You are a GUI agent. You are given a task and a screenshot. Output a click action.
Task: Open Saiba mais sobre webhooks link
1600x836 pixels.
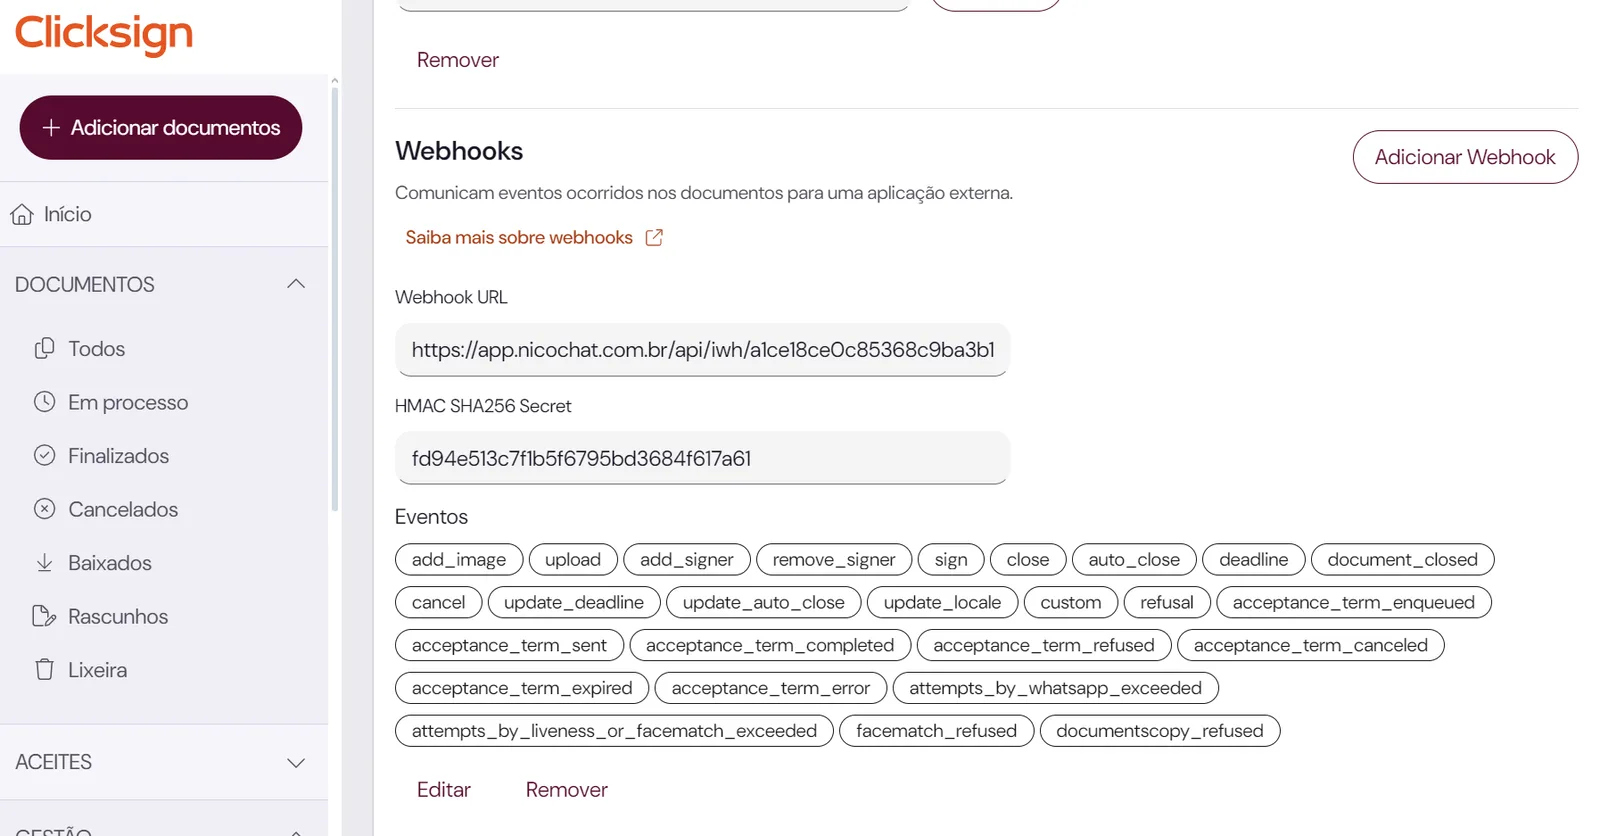519,238
